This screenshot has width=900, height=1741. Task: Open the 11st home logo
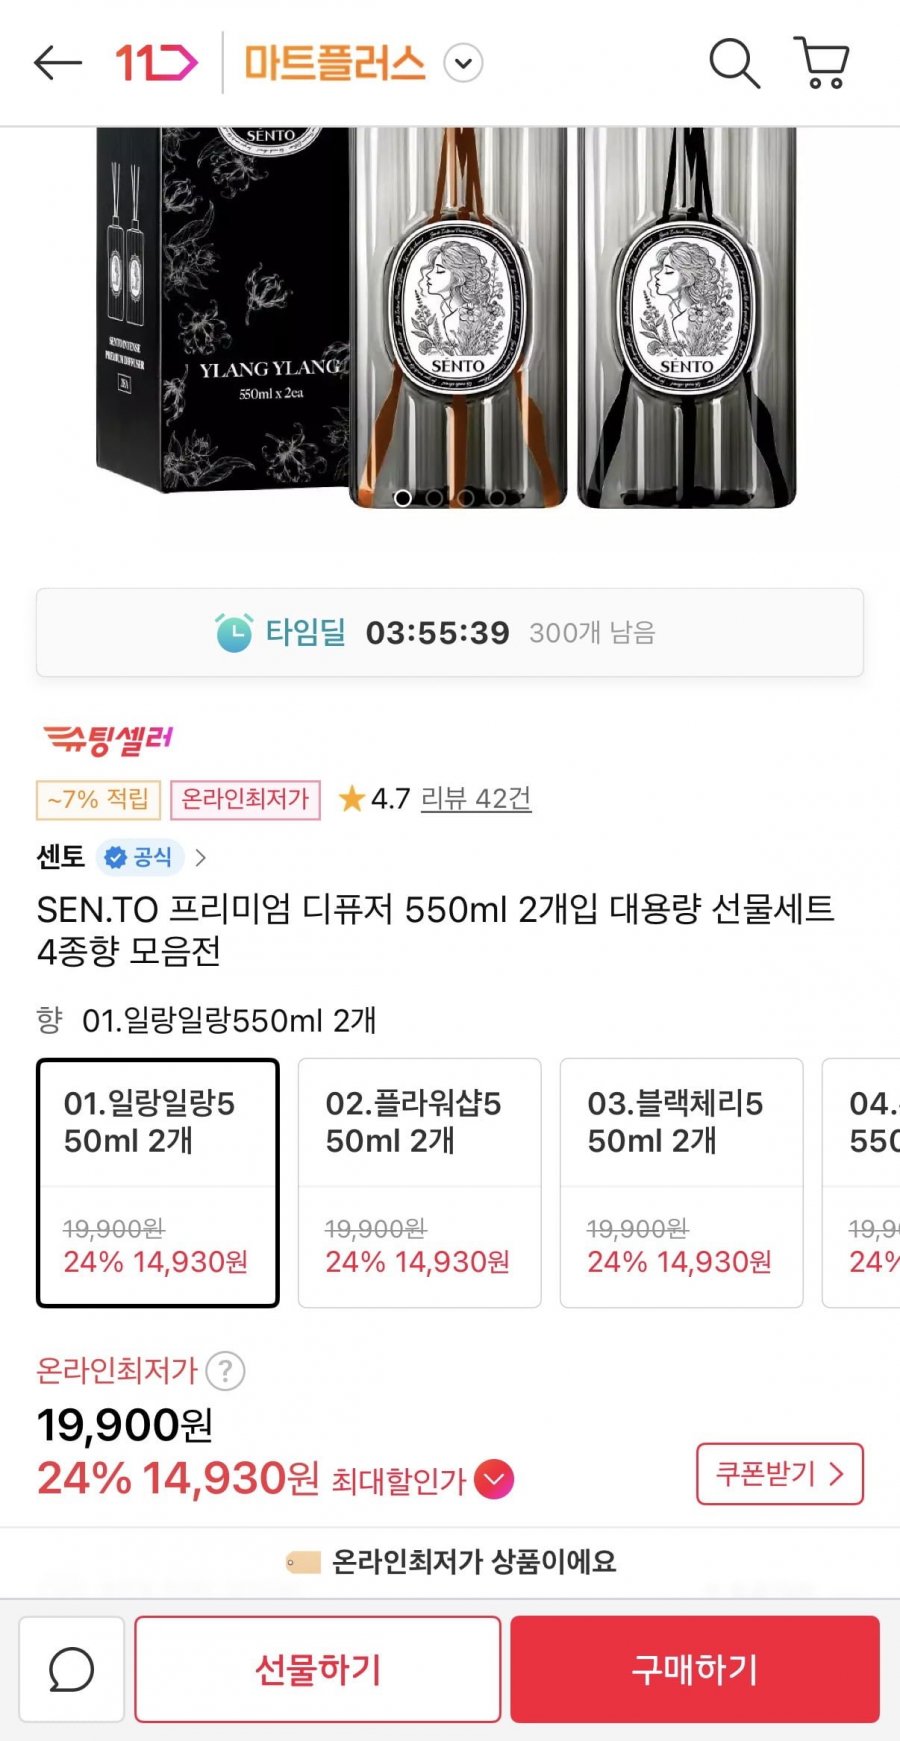point(156,63)
